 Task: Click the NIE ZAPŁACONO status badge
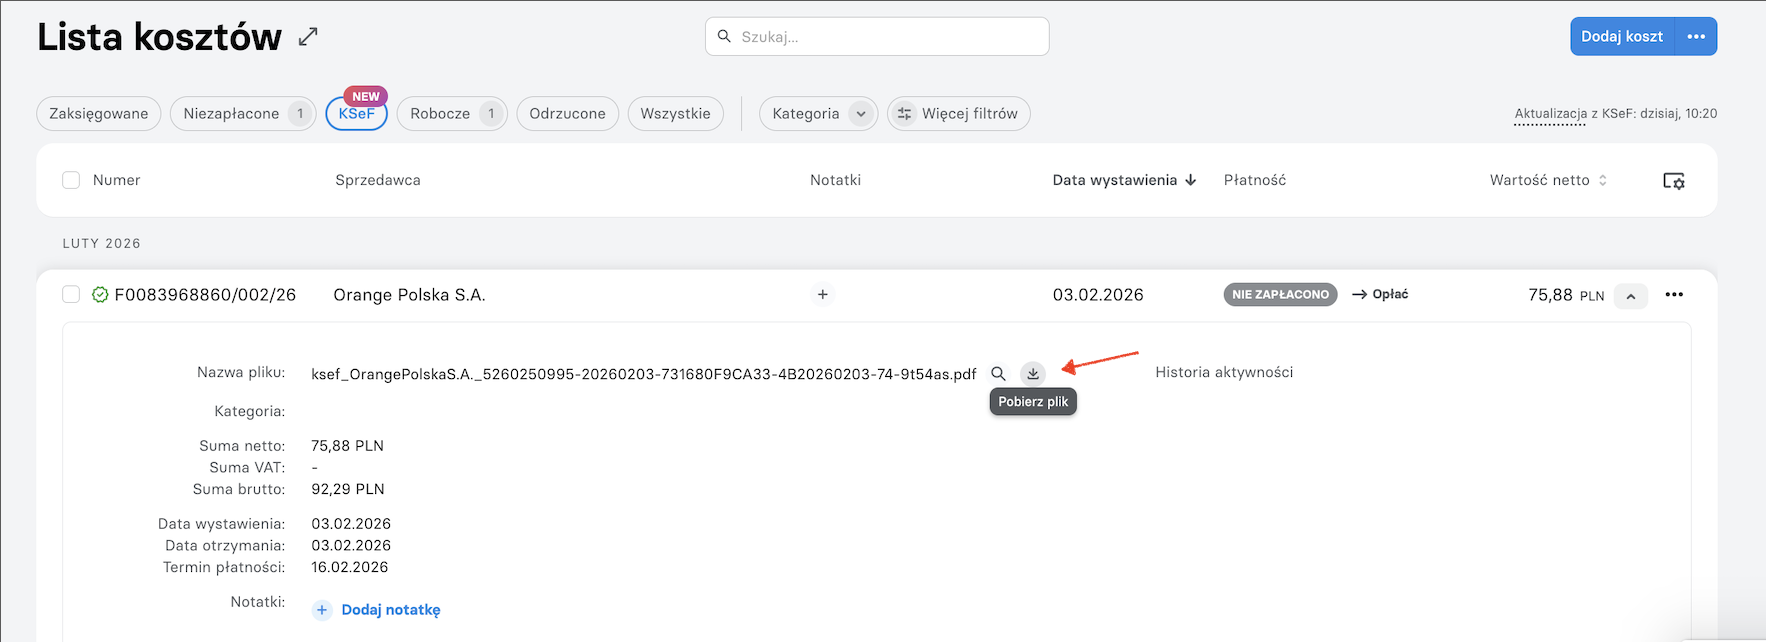(x=1280, y=294)
